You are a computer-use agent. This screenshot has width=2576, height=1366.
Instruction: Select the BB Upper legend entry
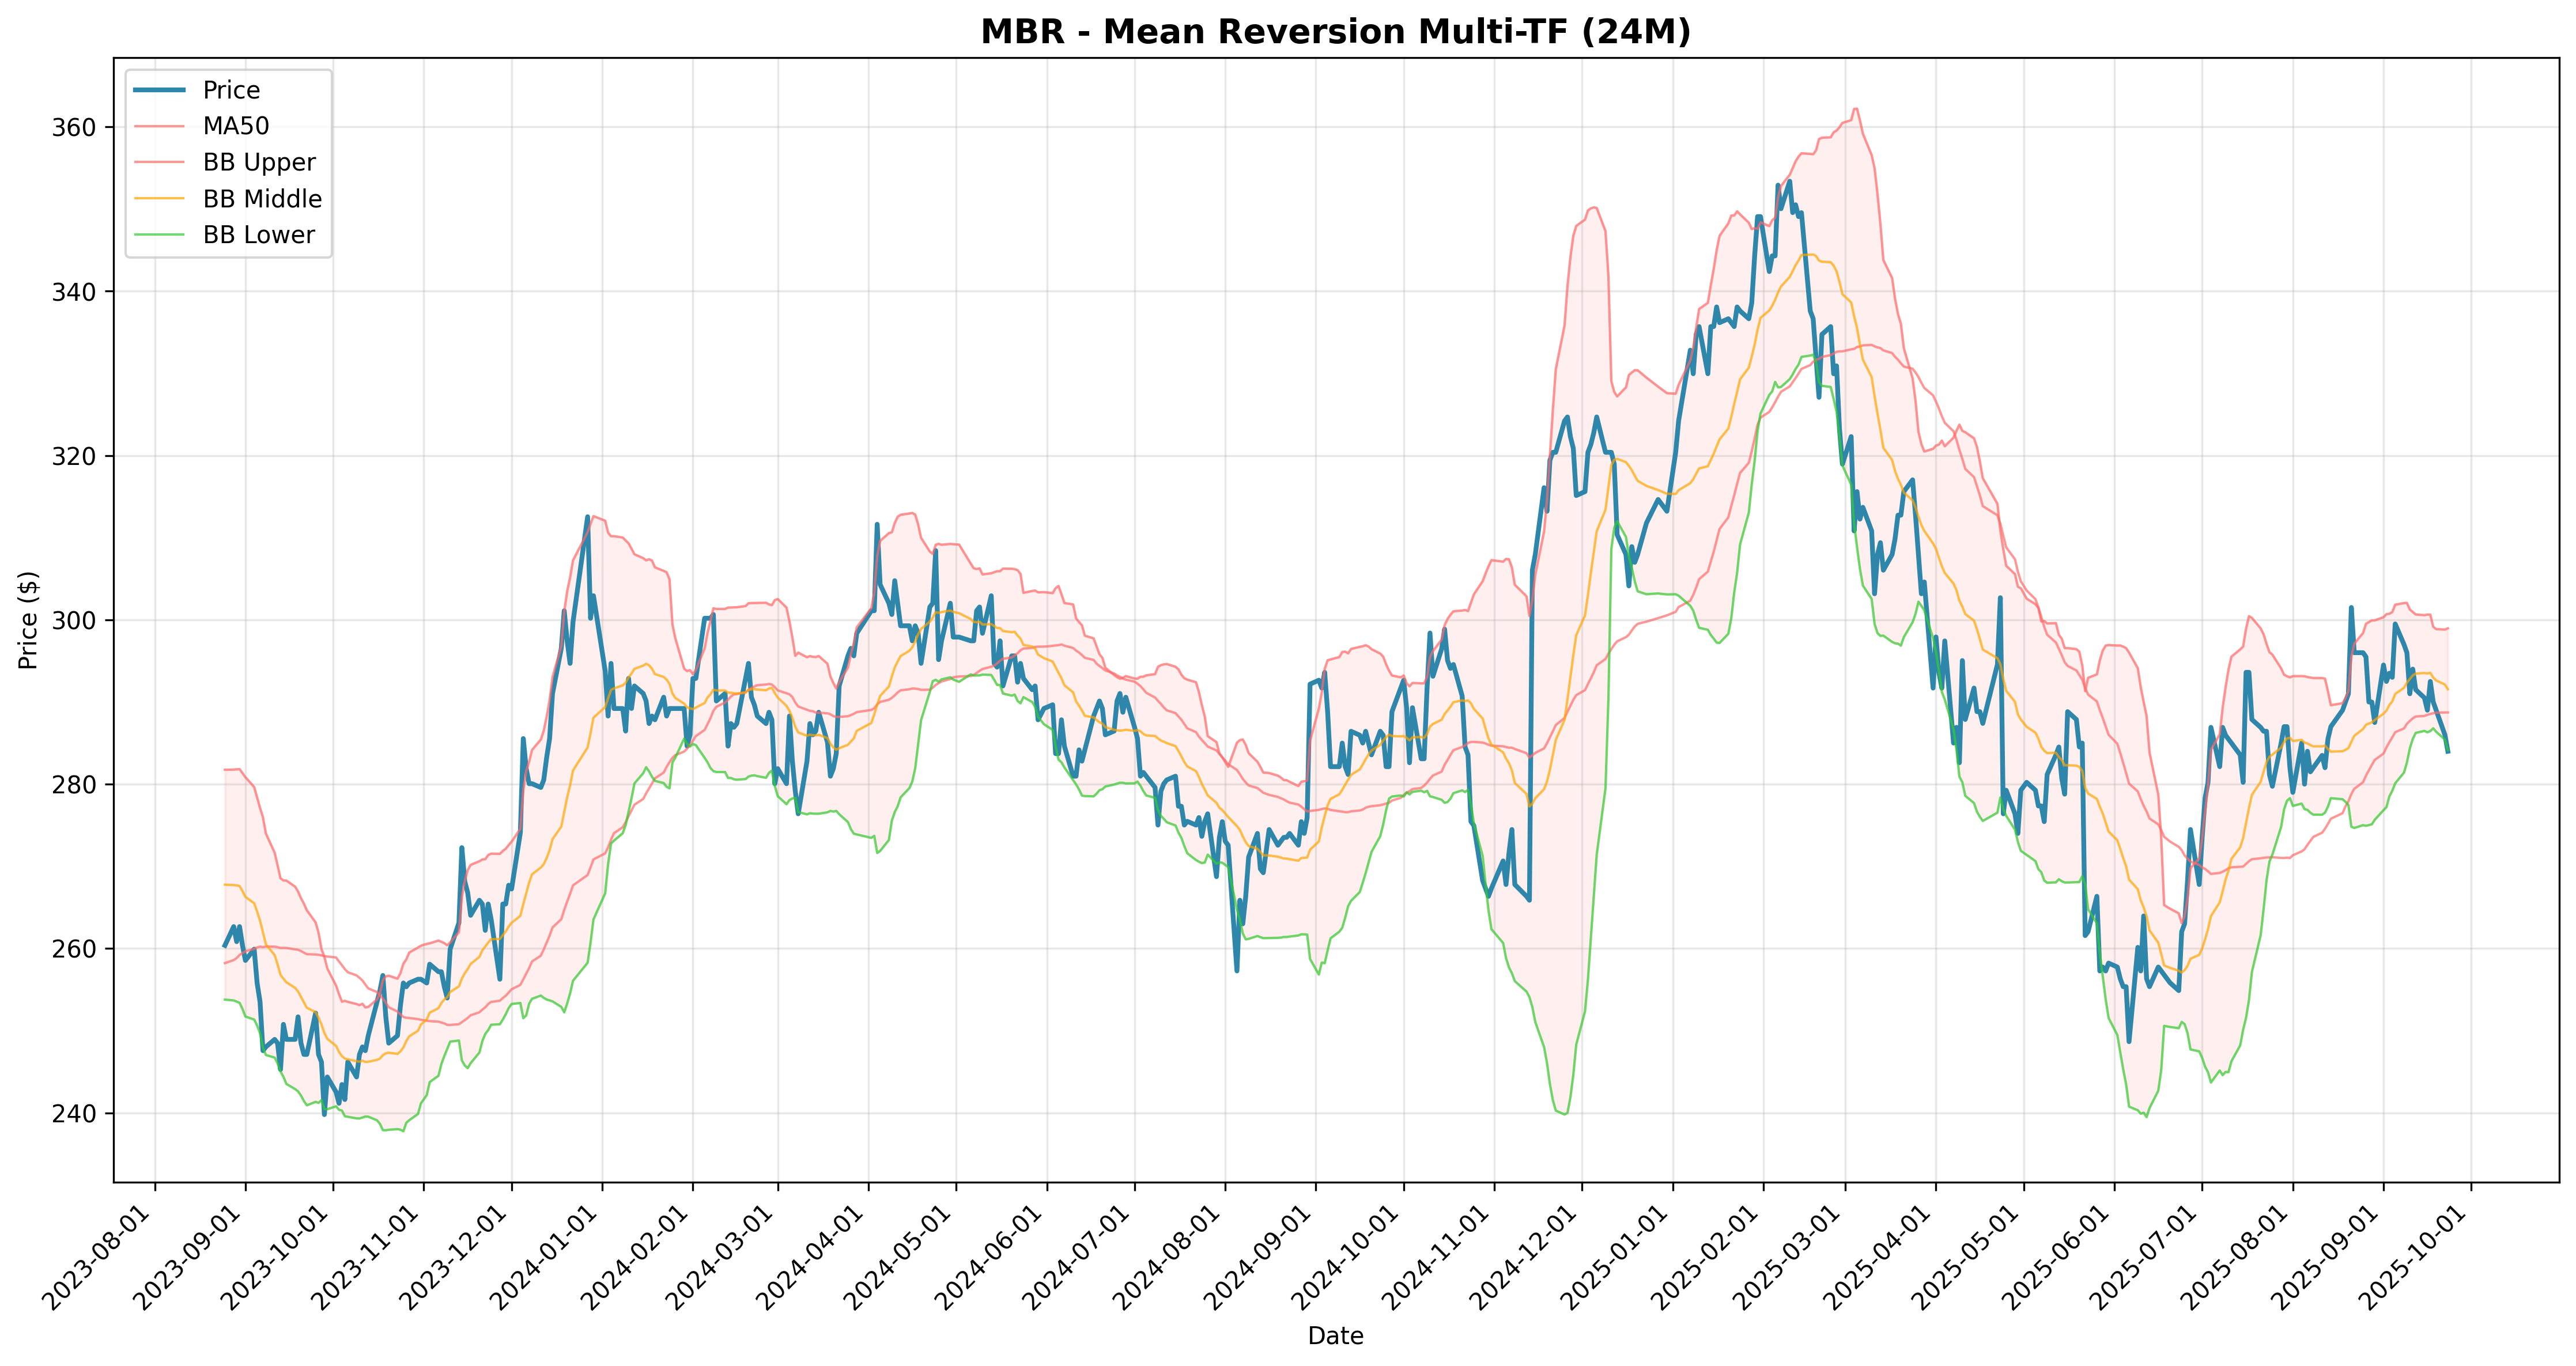point(259,162)
